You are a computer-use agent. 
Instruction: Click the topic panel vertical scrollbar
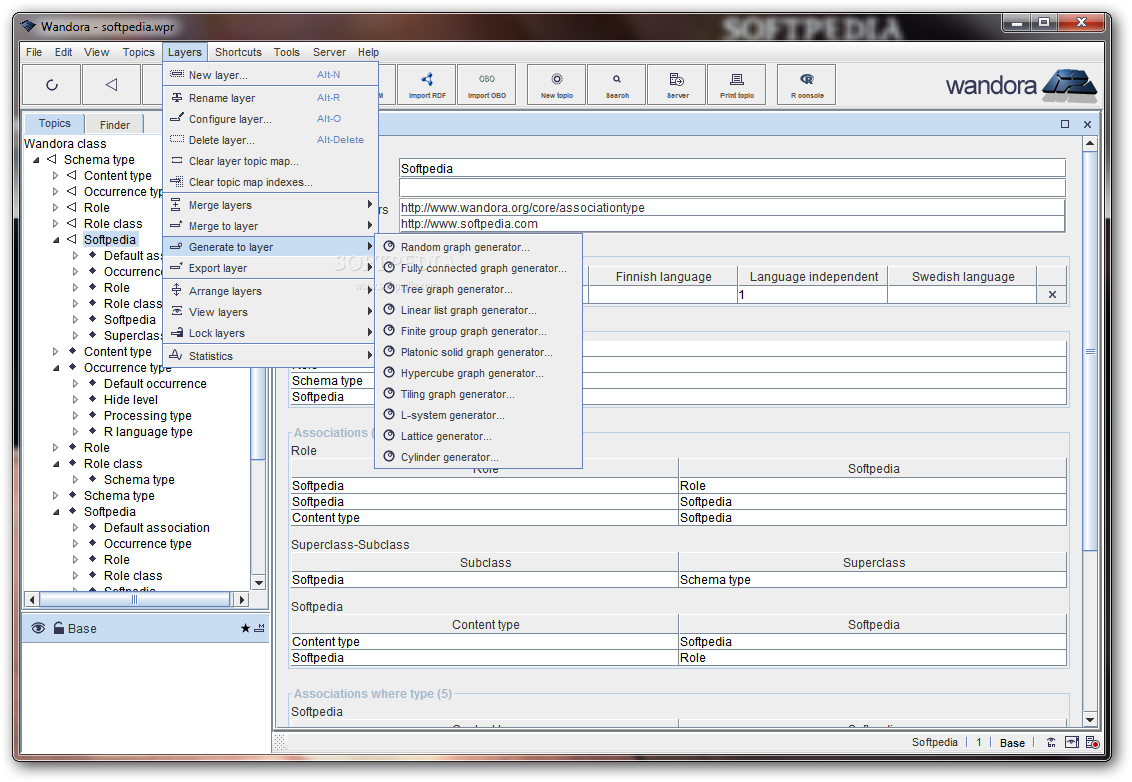click(x=1090, y=350)
